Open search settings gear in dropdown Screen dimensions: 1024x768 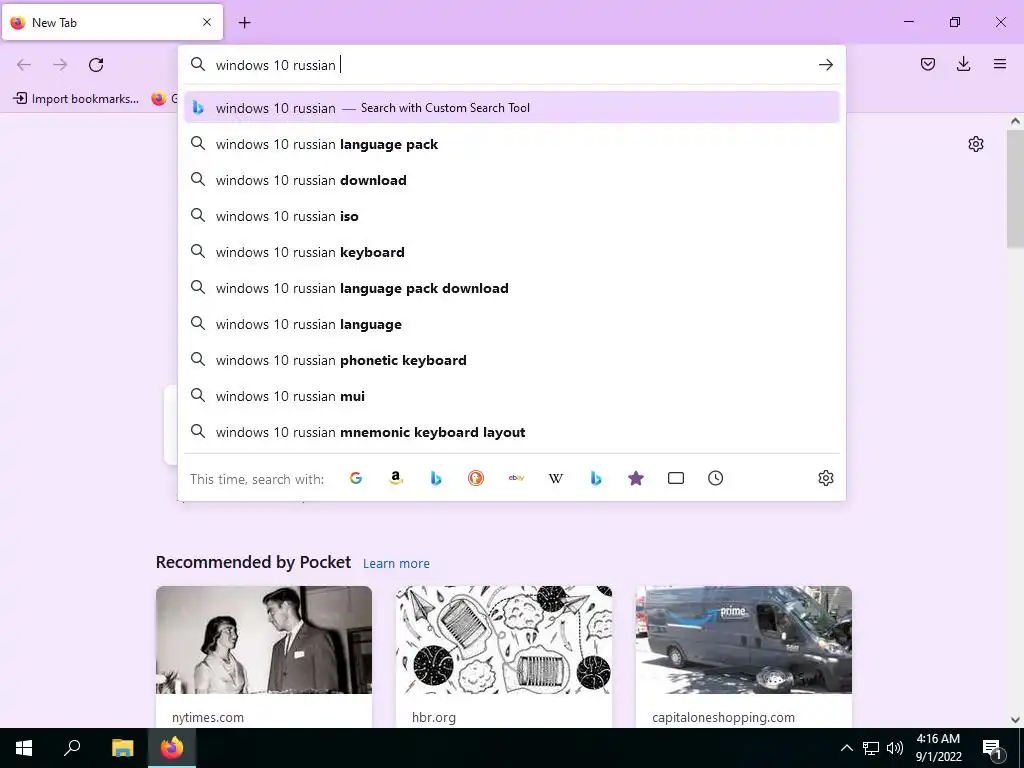pos(825,478)
